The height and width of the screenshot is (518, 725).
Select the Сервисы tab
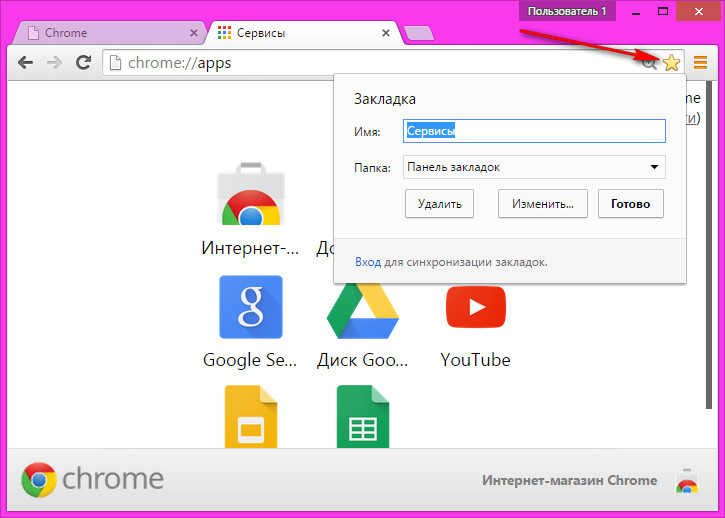(302, 33)
